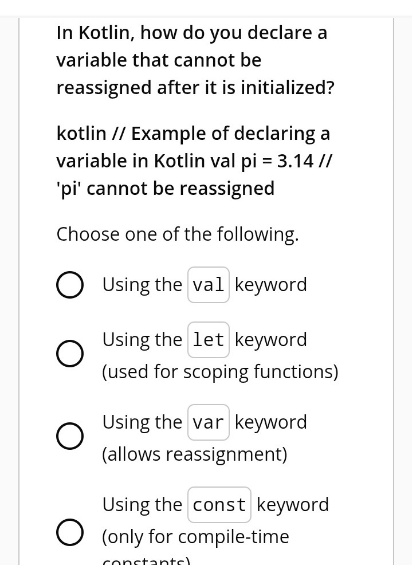Click 'Using the' text in let option
Screen dimensions: 412x565
(142, 339)
